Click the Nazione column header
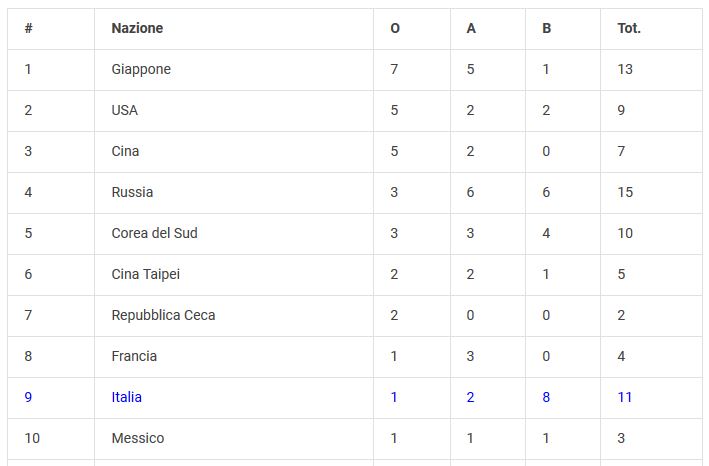The height and width of the screenshot is (466, 709). [x=137, y=28]
